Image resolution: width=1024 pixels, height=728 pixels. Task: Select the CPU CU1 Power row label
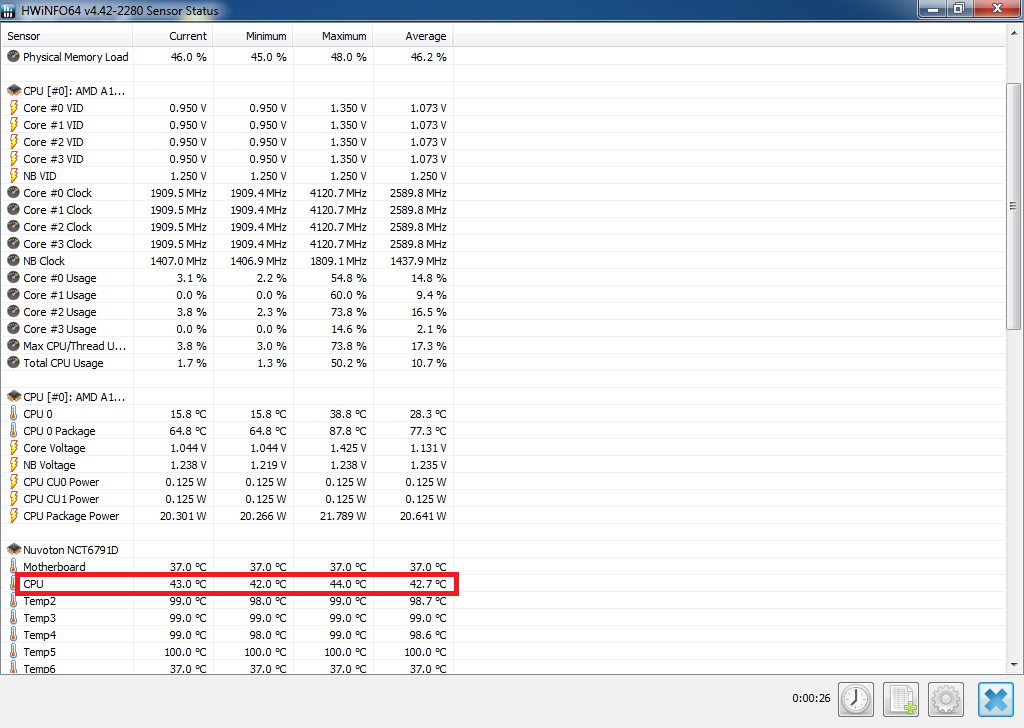61,499
